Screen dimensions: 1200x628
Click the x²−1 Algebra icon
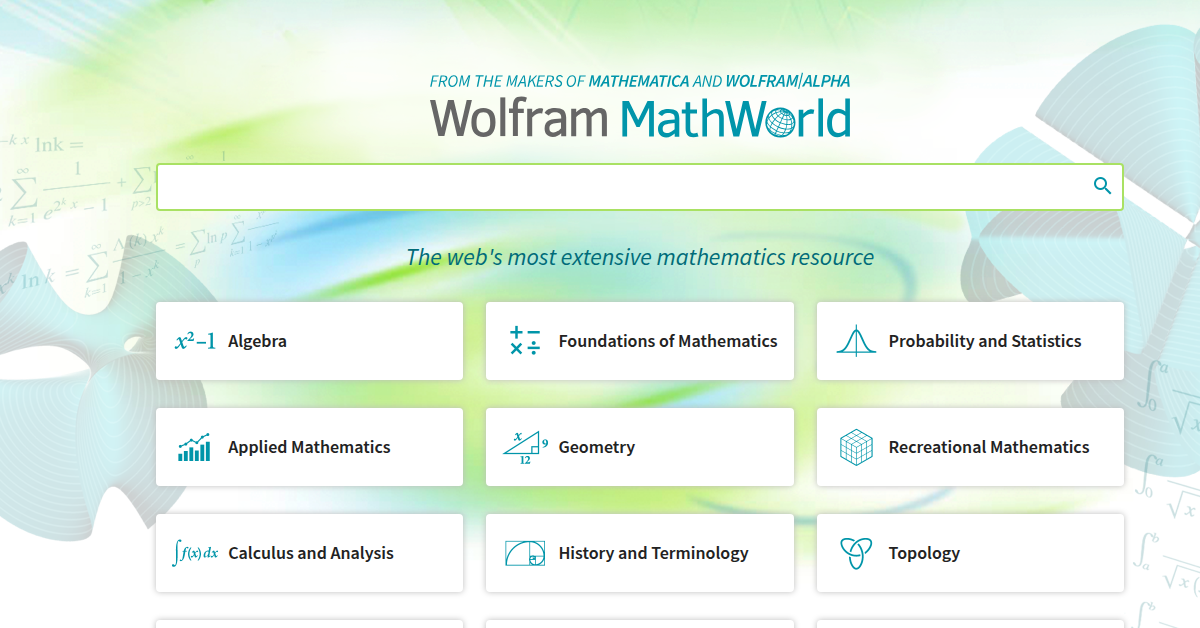point(195,341)
